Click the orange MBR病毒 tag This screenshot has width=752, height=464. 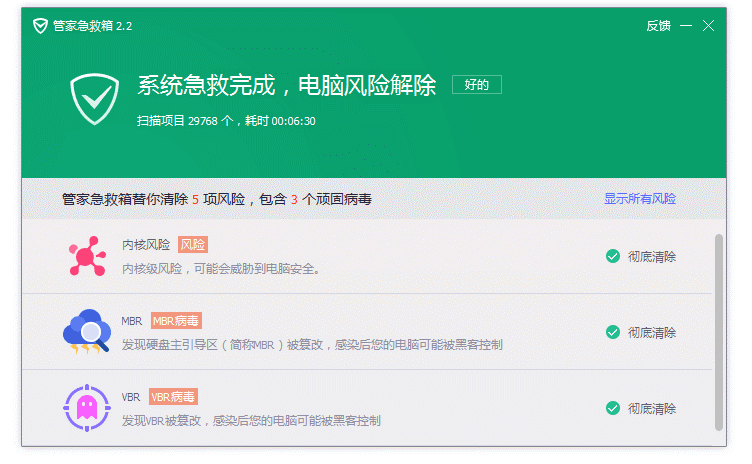click(176, 321)
